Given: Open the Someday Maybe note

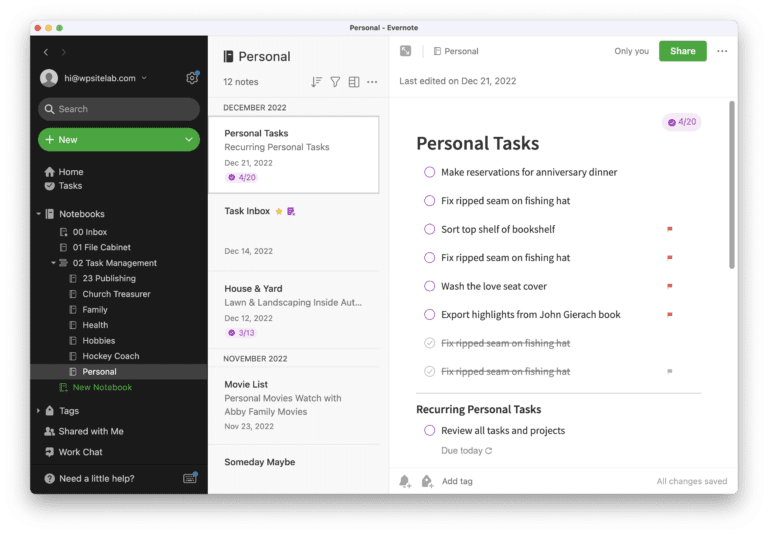Looking at the screenshot, I should point(294,469).
